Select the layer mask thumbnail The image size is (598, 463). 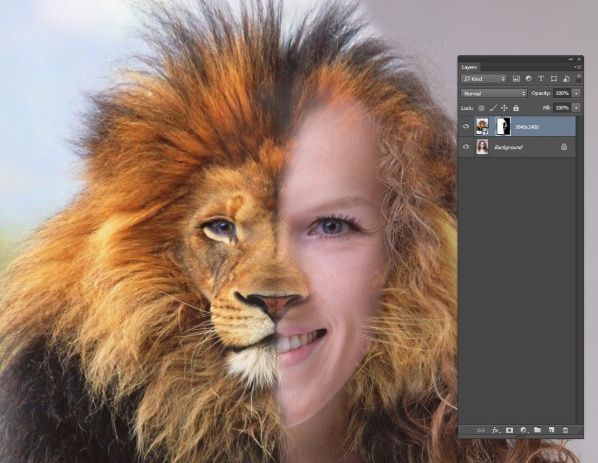point(503,127)
